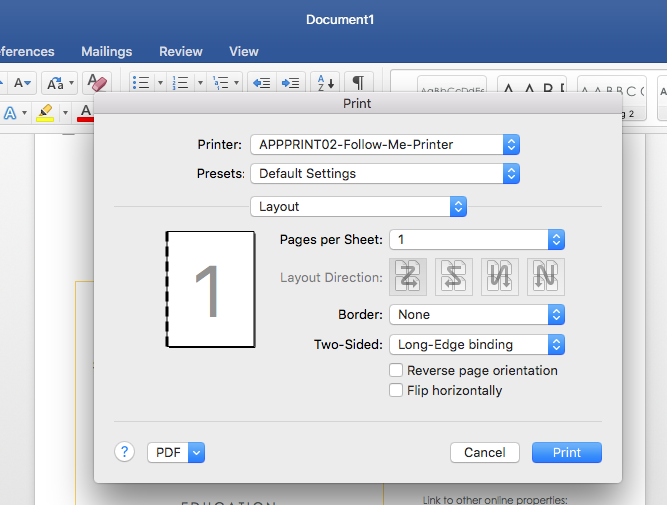The height and width of the screenshot is (505, 667).
Task: Click the text effects A icon
Action: pyautogui.click(x=10, y=113)
